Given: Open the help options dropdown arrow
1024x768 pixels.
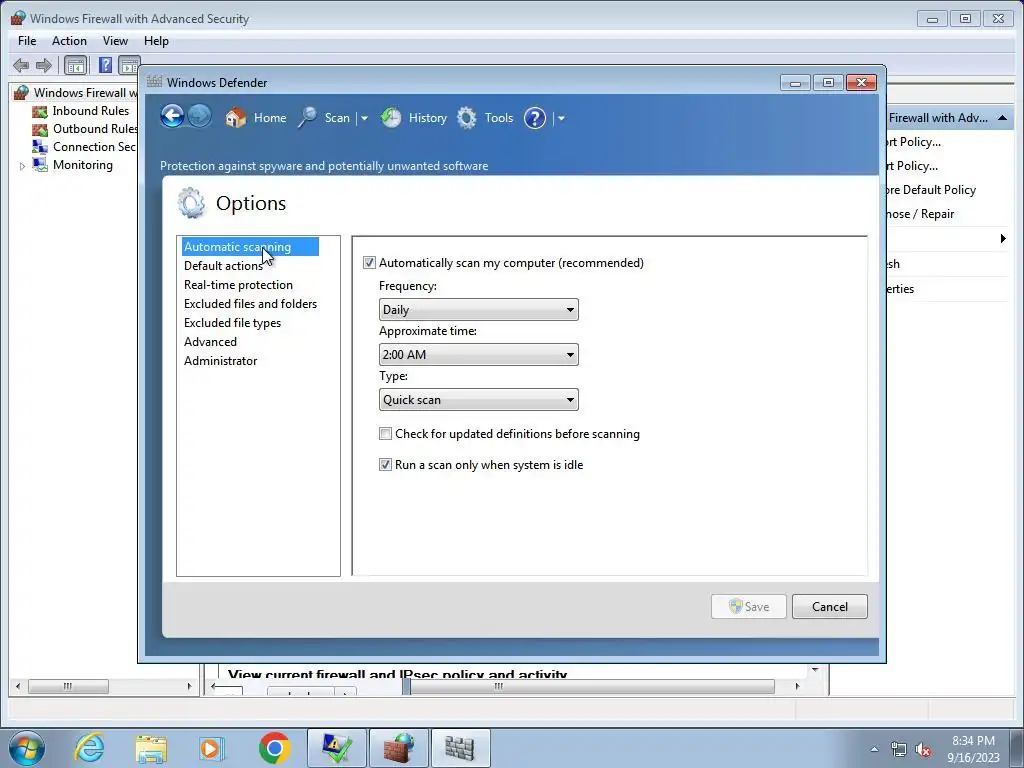Looking at the screenshot, I should pos(561,118).
